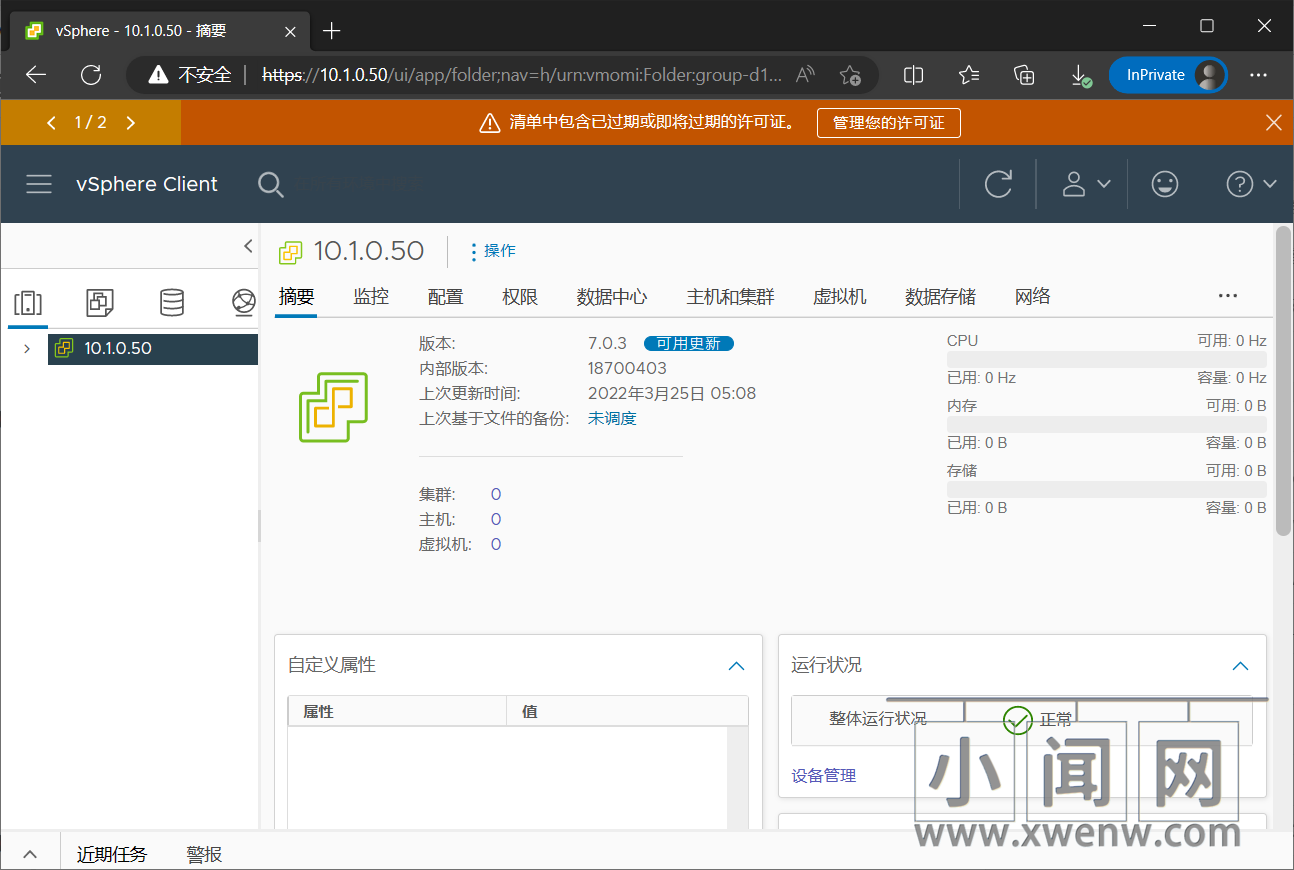Switch to the 监控 tab
Screen dimensions: 1294x870
(371, 297)
